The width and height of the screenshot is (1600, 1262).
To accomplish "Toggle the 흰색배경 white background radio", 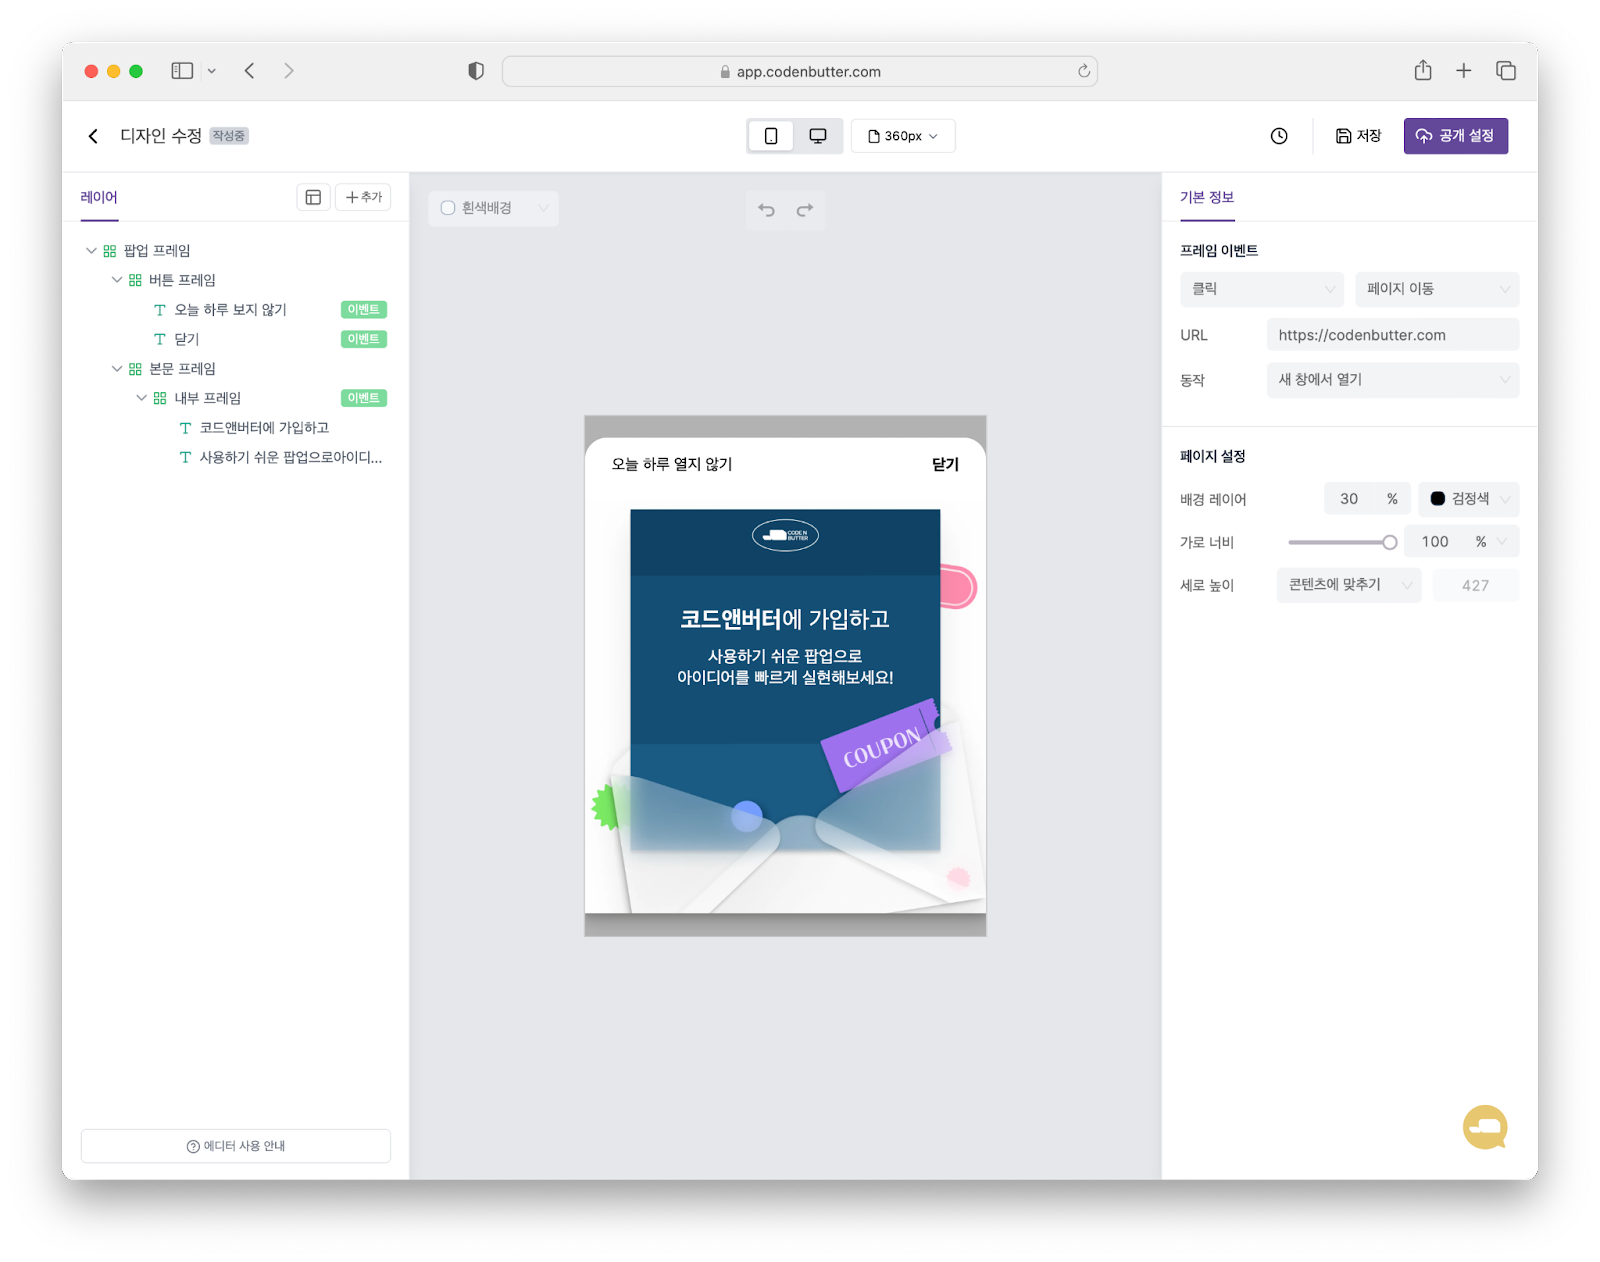I will (x=448, y=208).
